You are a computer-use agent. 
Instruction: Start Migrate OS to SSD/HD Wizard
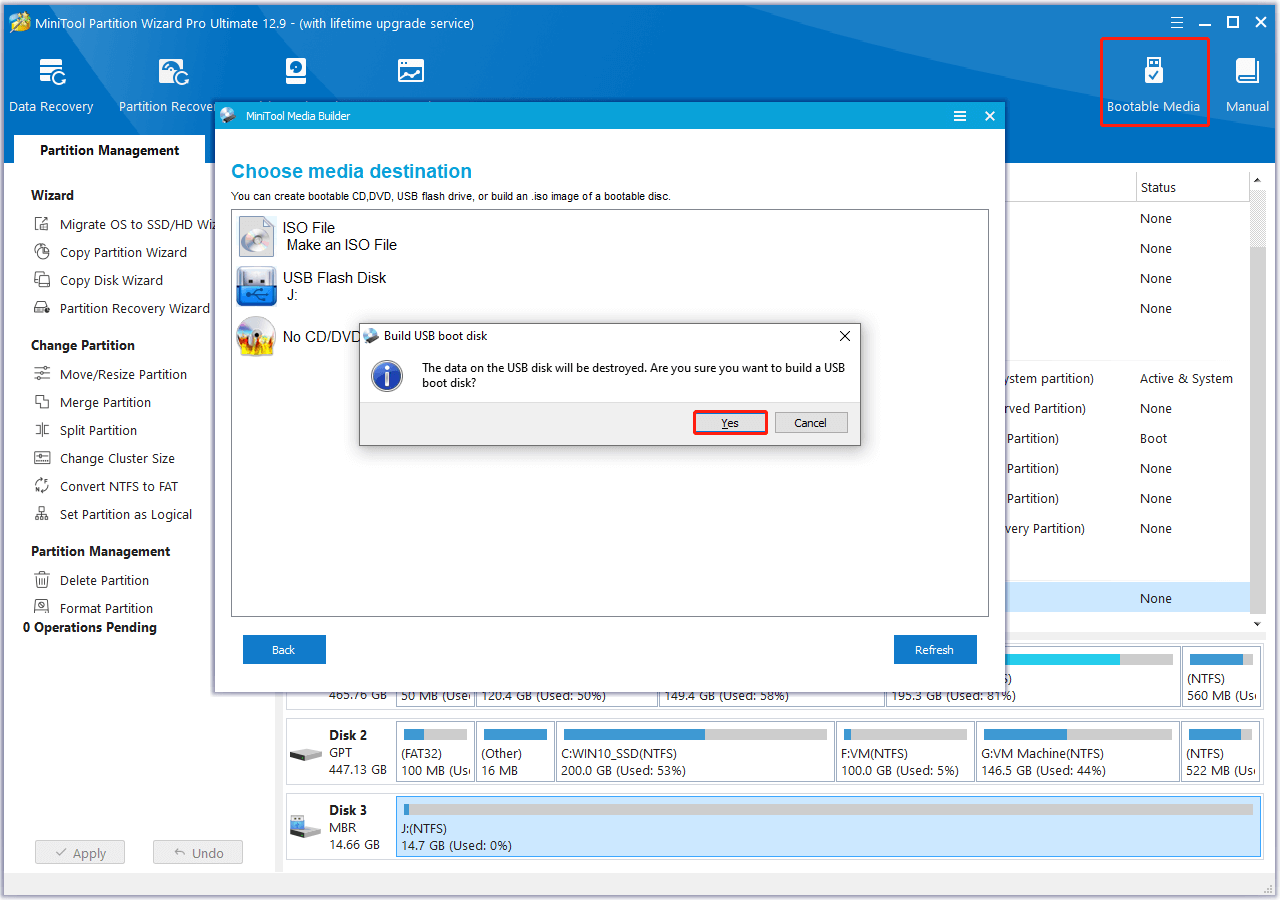[x=125, y=225]
